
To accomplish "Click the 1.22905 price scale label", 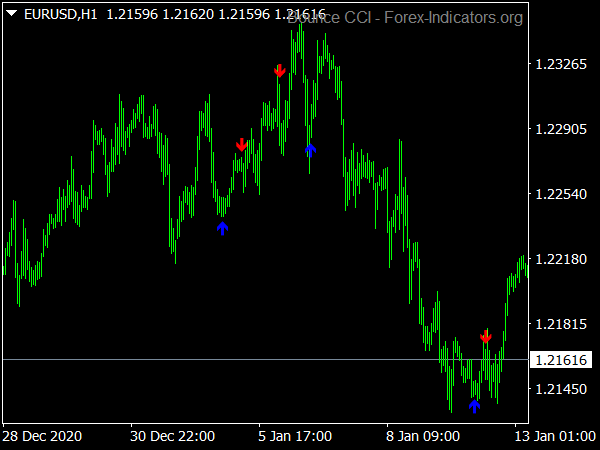I will (561, 129).
